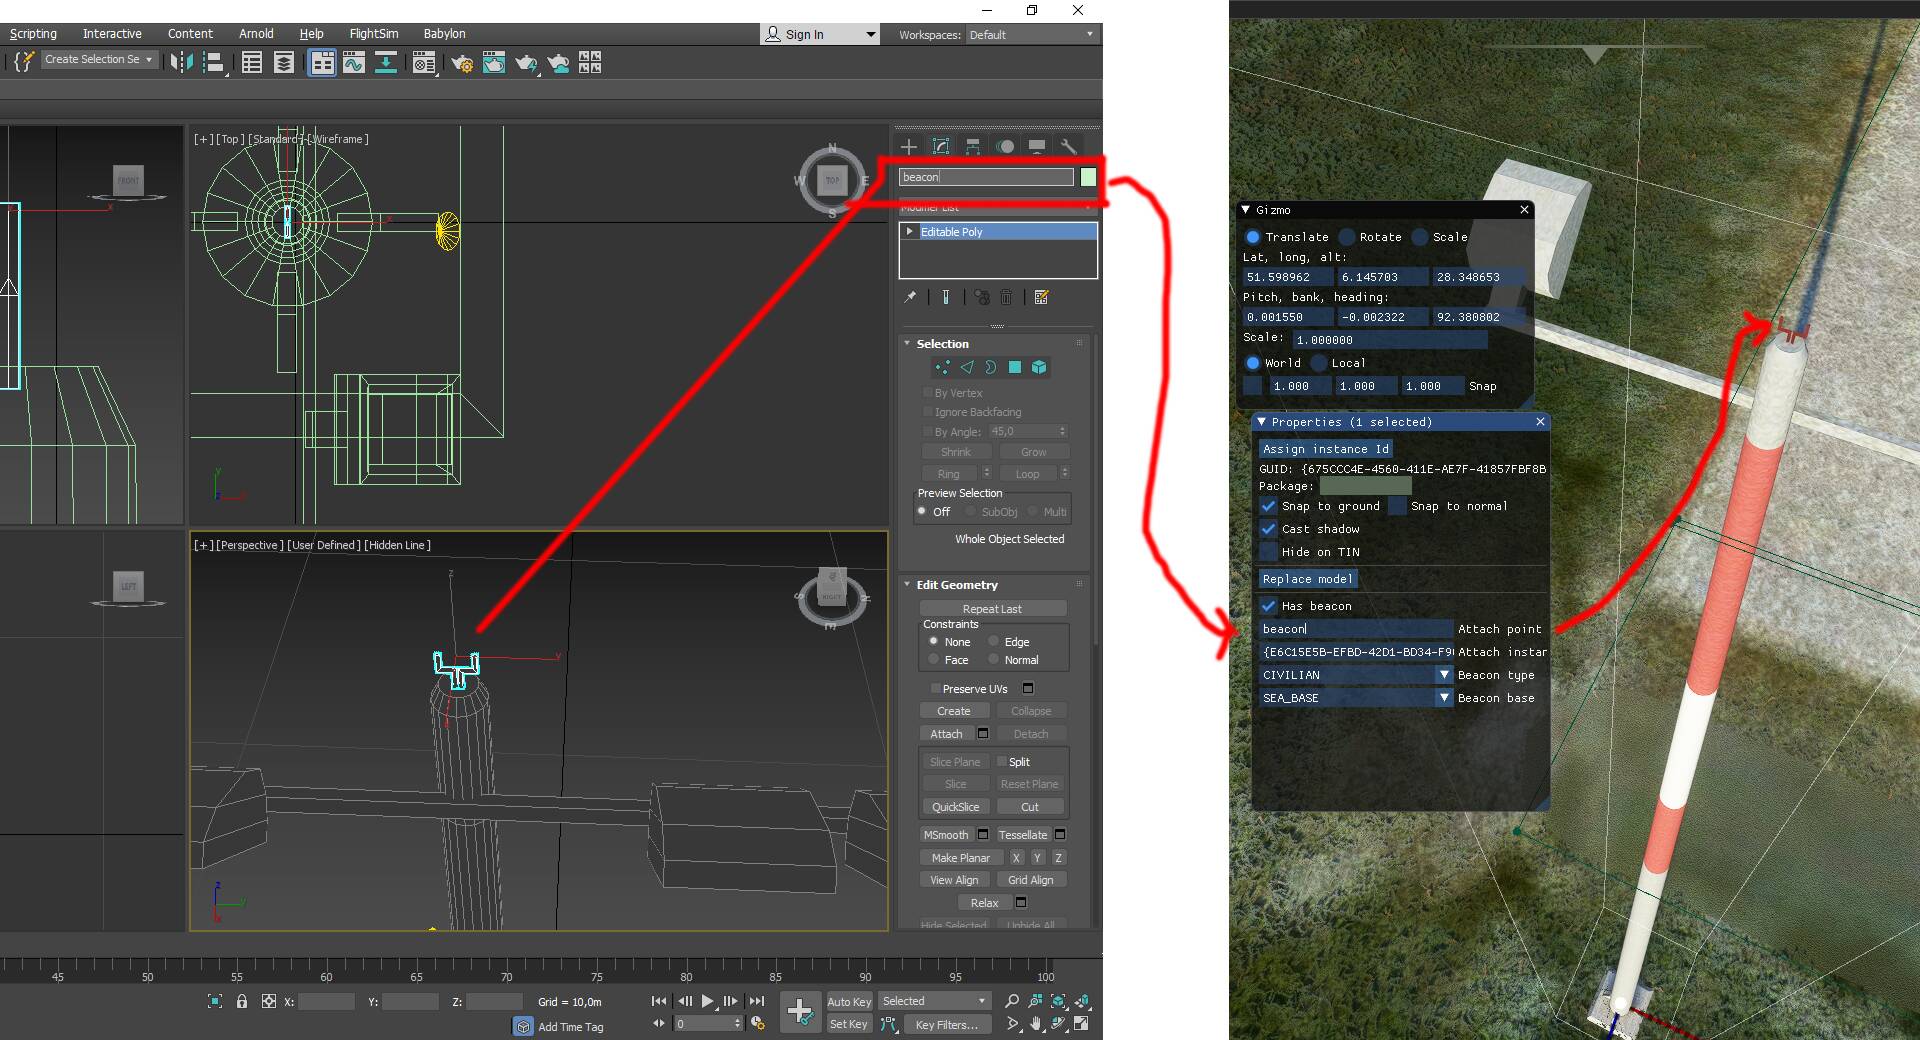1920x1040 pixels.
Task: Click the Pin Stack icon
Action: pos(910,297)
